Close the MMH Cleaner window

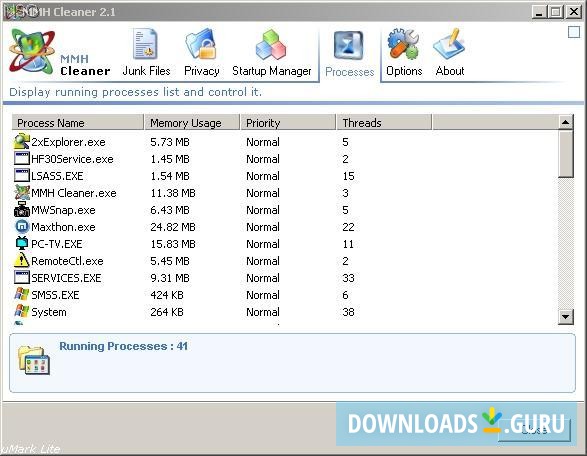(x=574, y=12)
